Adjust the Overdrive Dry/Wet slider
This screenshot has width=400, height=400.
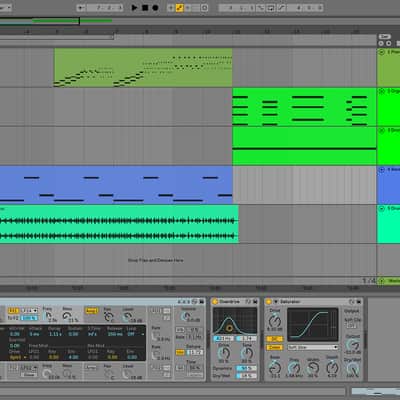(x=246, y=376)
